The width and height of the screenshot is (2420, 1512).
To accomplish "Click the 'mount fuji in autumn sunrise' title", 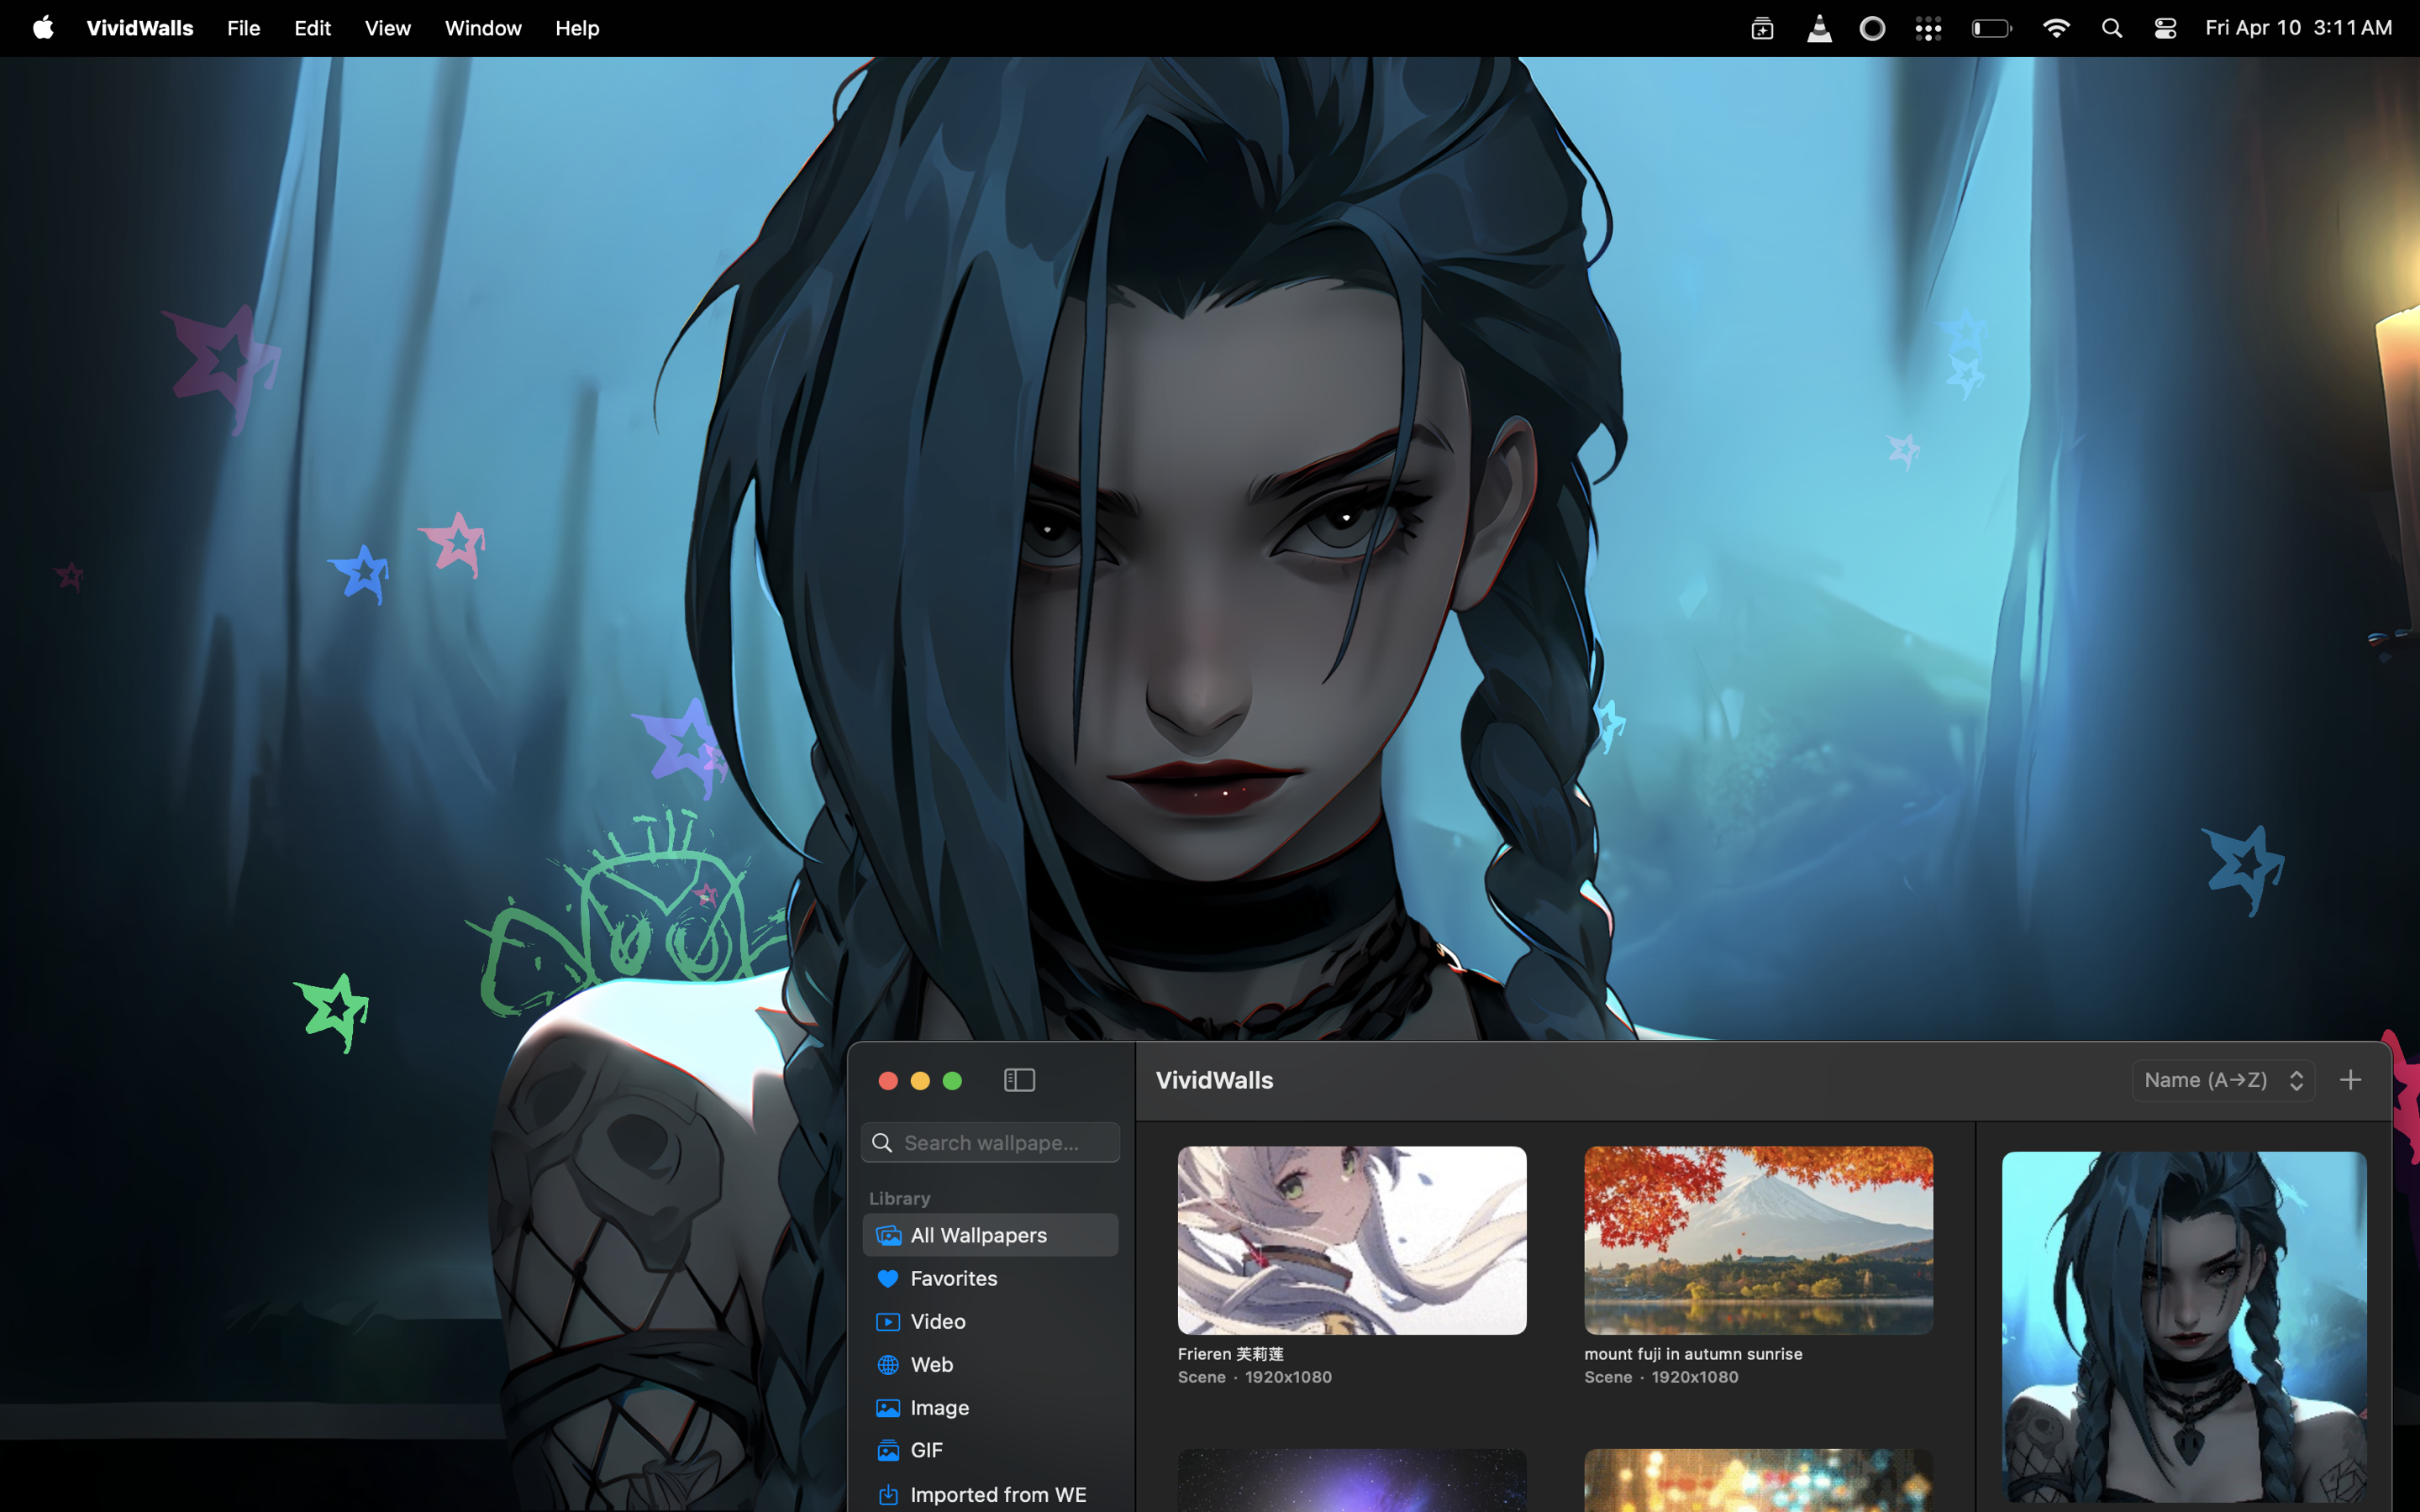I will coord(1693,1353).
